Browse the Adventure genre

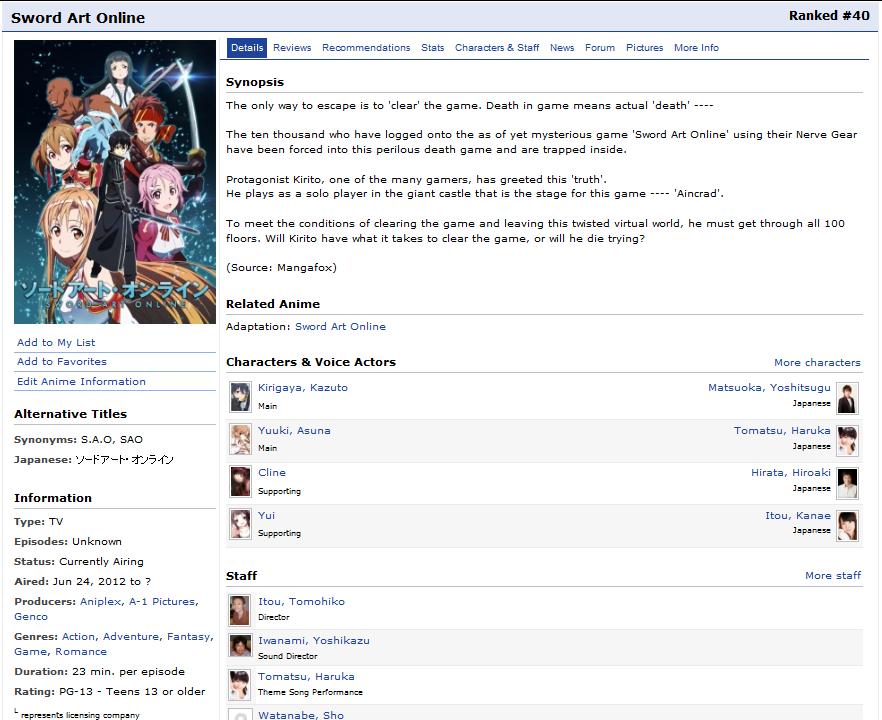(132, 636)
